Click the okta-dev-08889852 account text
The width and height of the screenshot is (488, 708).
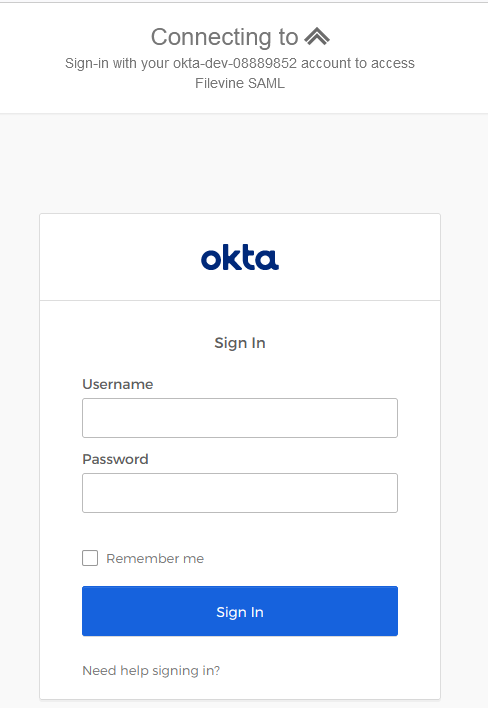point(235,63)
